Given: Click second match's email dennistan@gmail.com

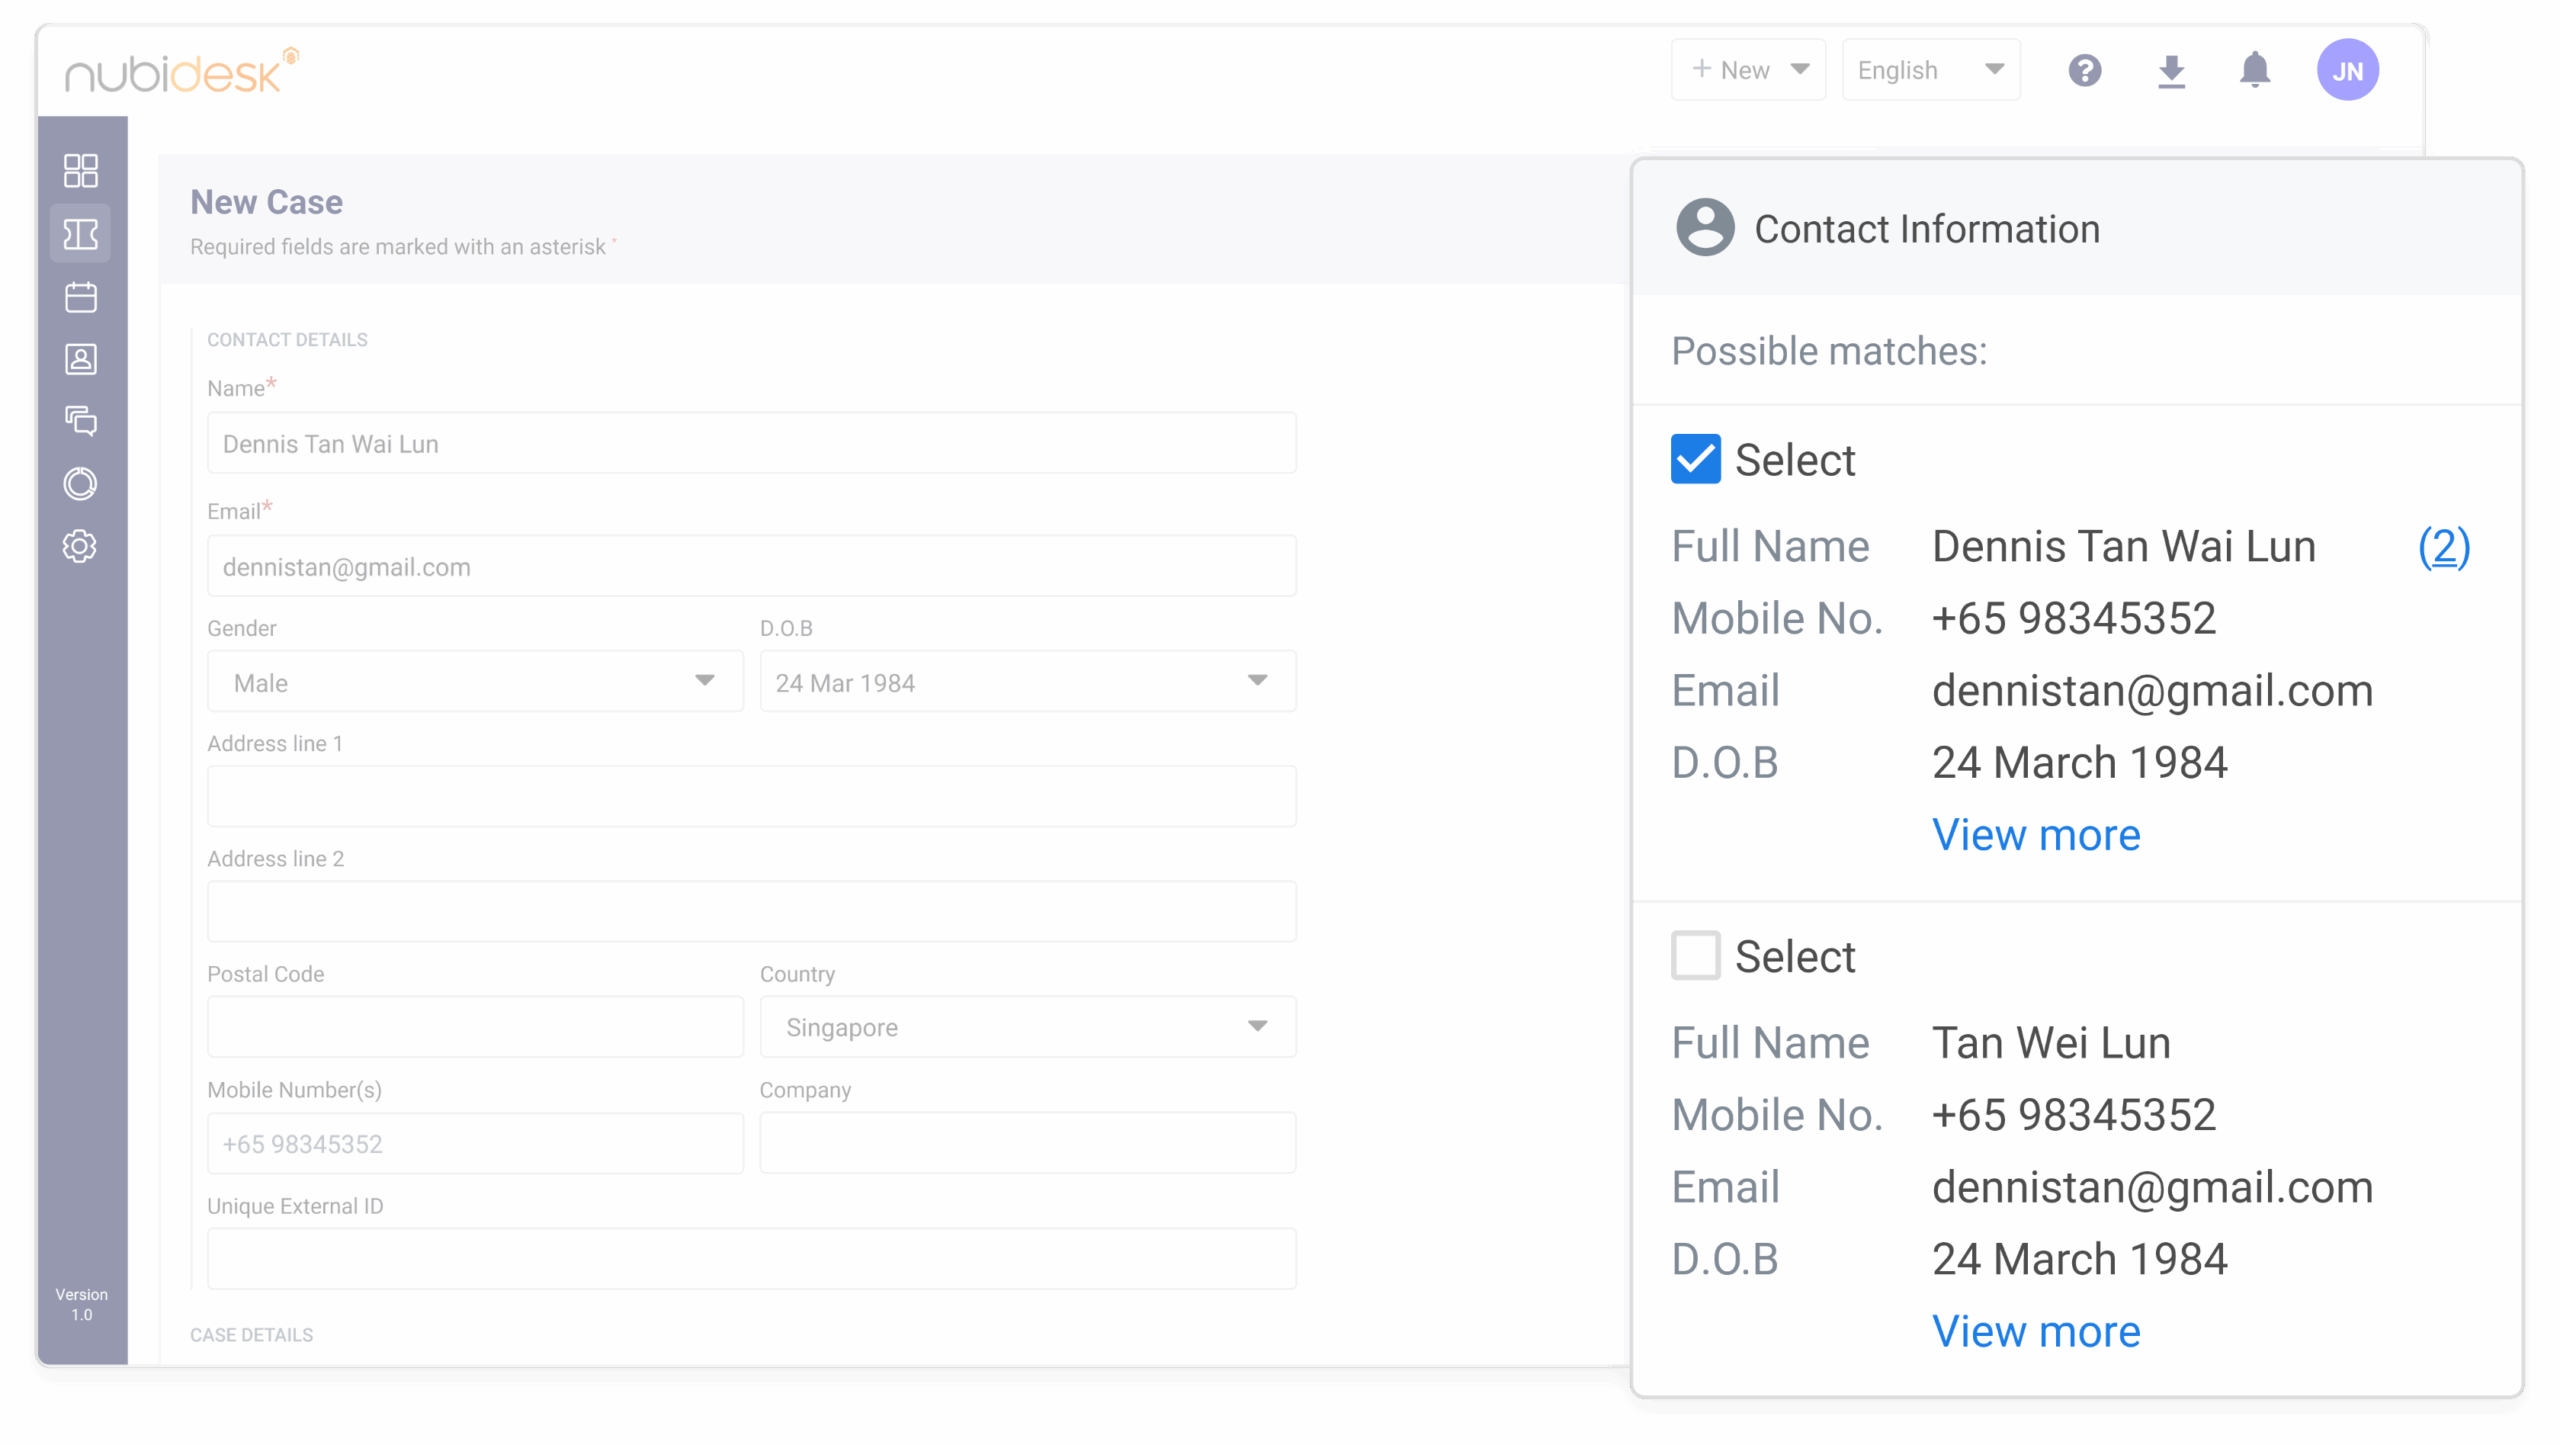Looking at the screenshot, I should coord(2152,1187).
